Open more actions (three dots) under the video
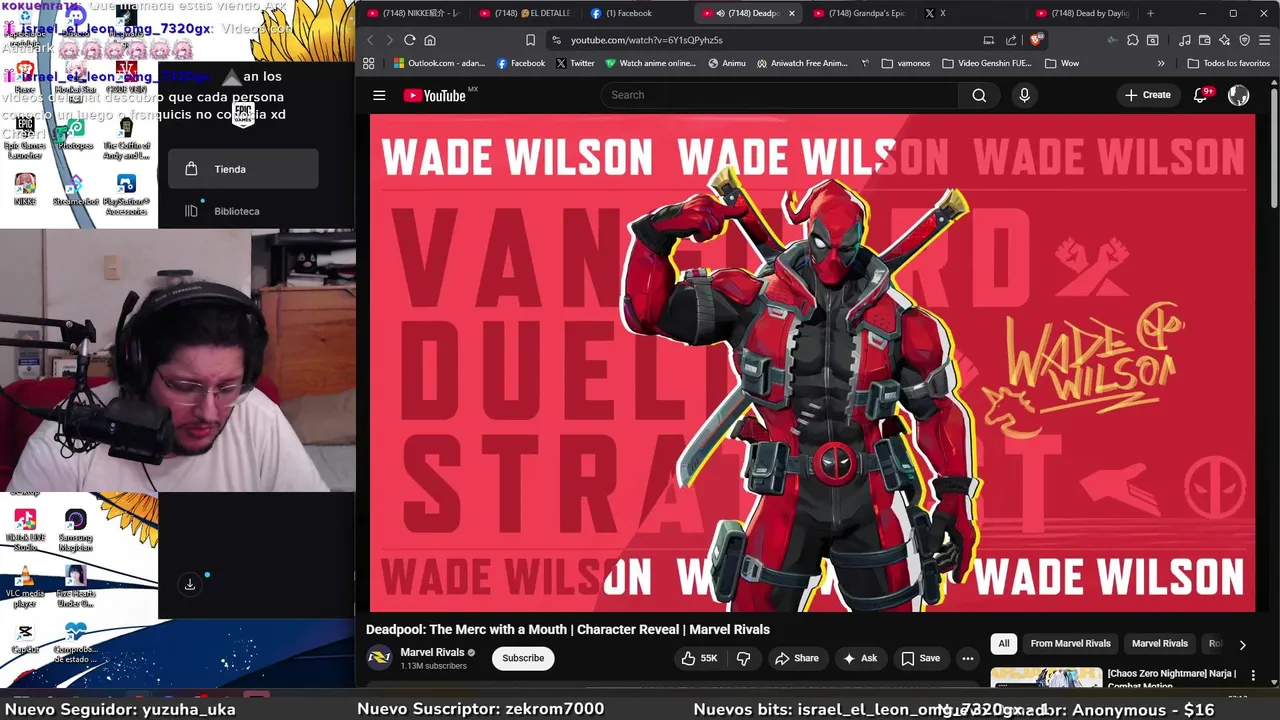1280x720 pixels. click(x=967, y=658)
